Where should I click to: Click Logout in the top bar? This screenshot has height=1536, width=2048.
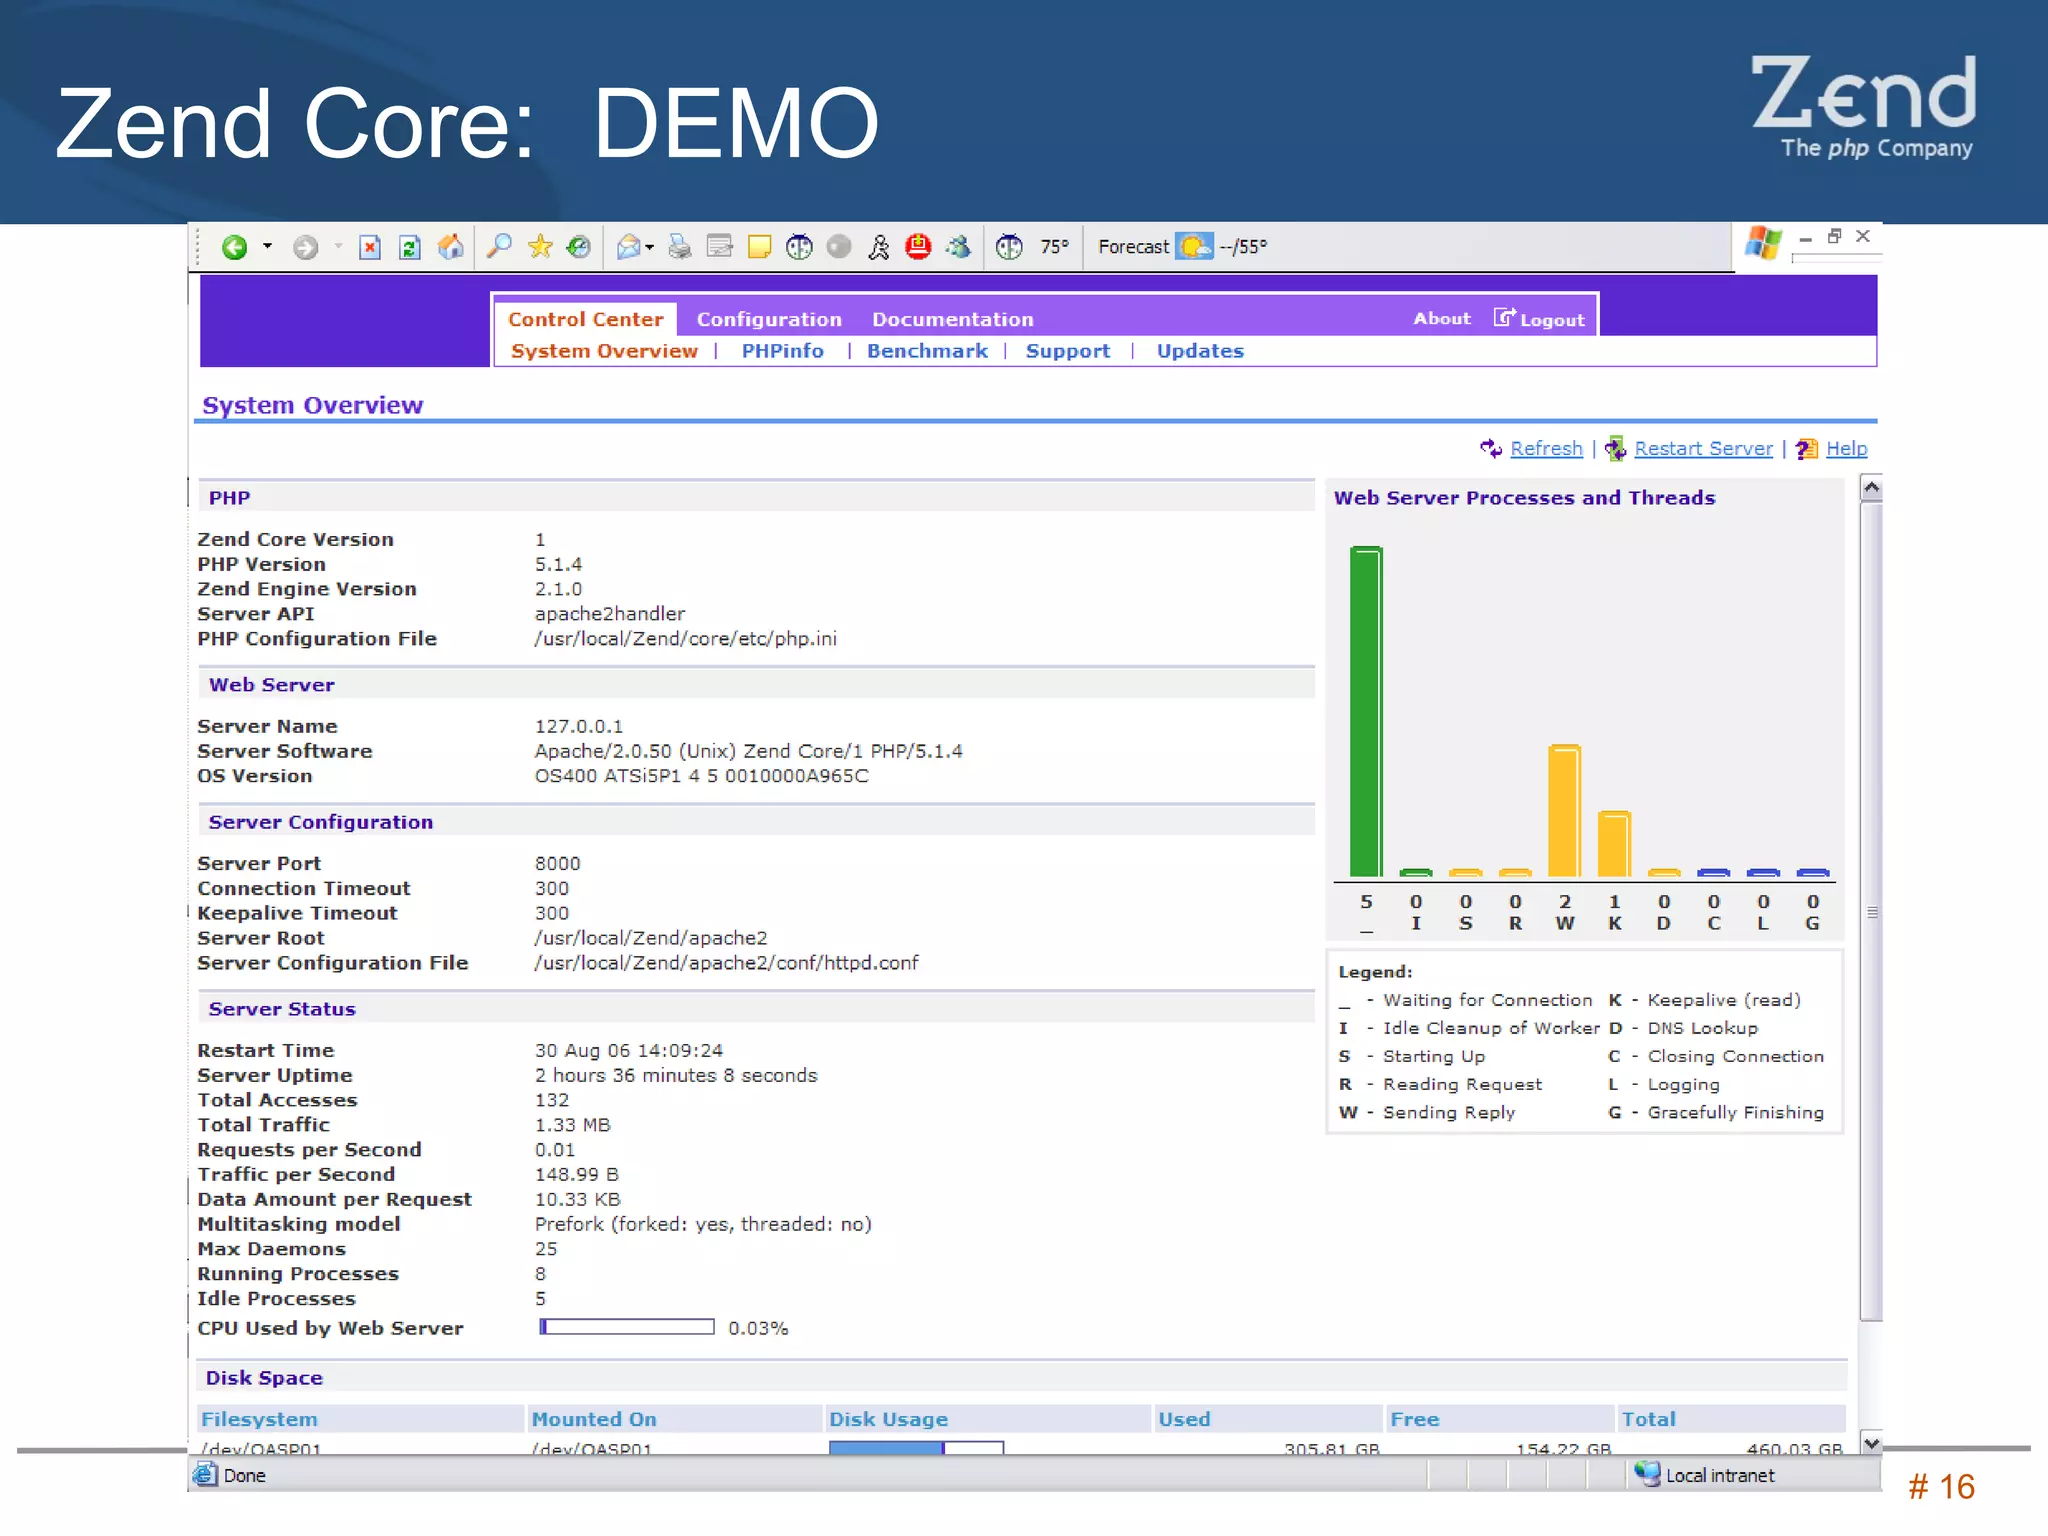1551,320
